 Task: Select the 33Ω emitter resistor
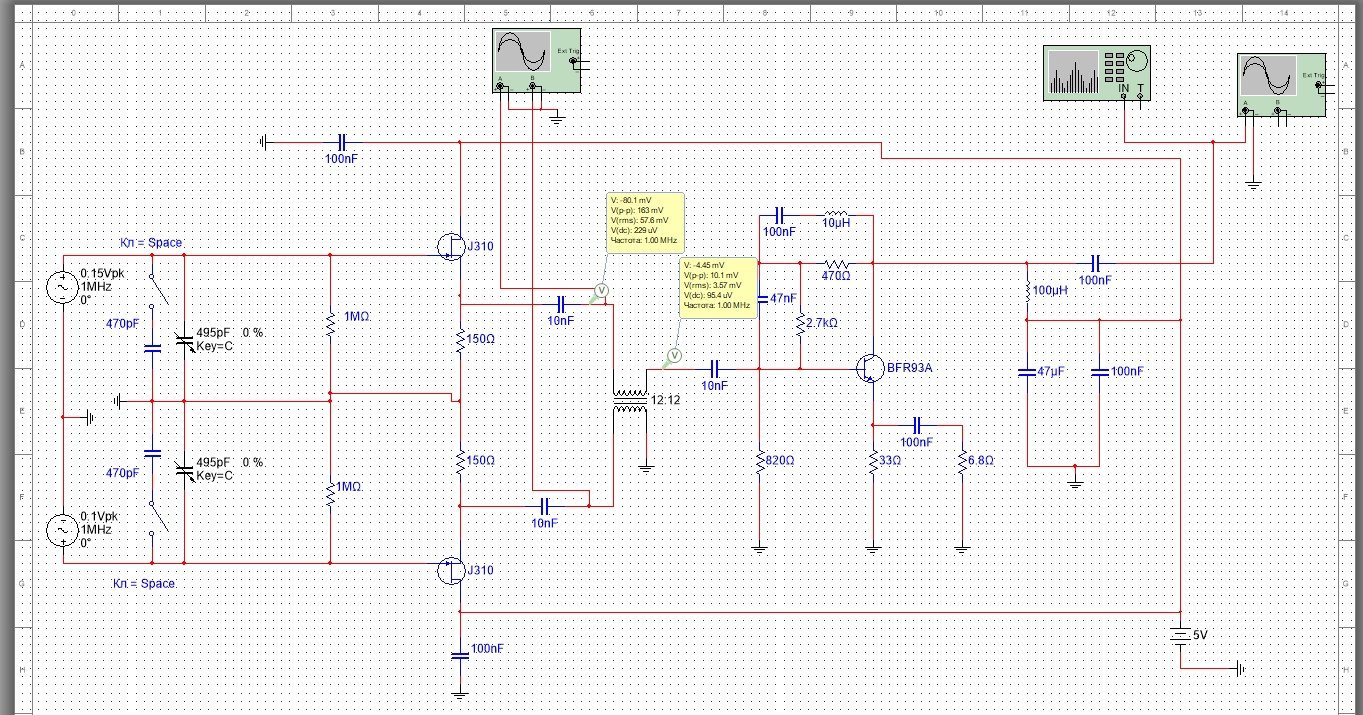pos(873,461)
